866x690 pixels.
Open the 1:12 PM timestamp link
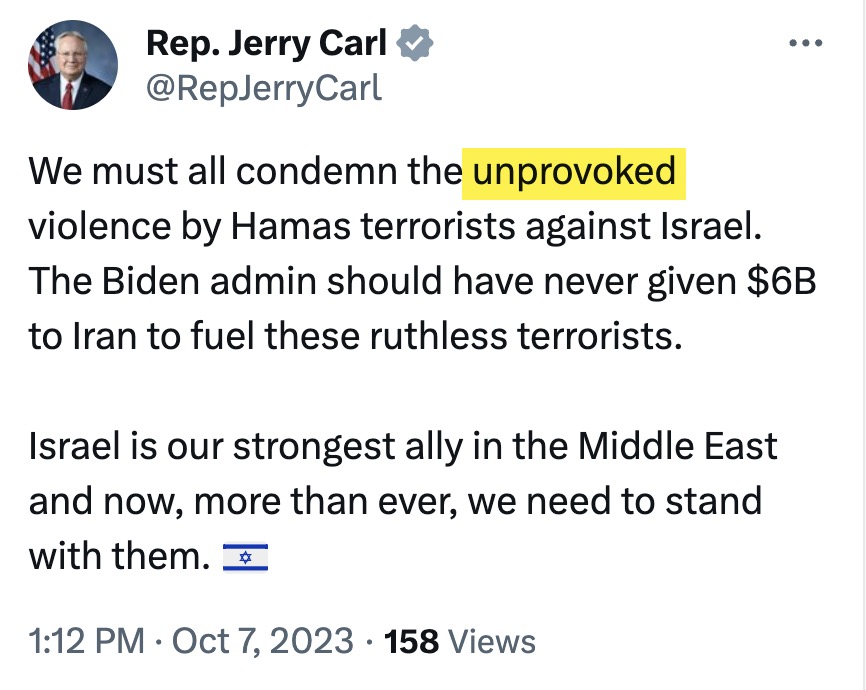87,641
